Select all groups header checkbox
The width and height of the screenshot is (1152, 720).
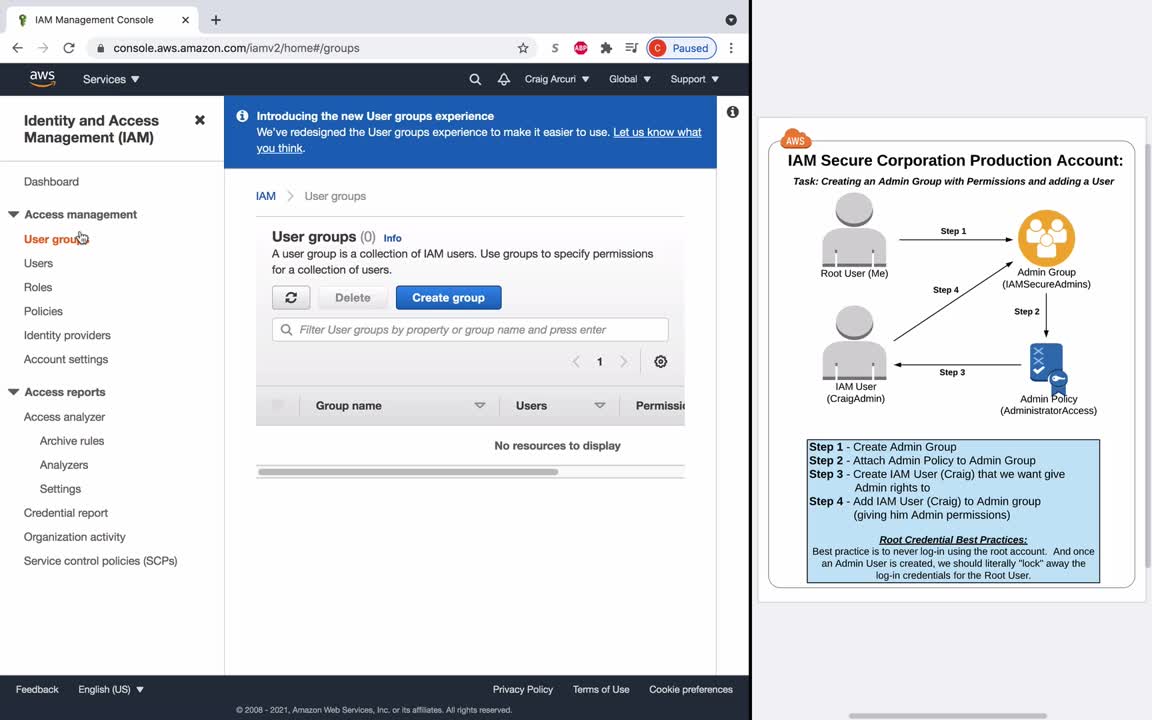coord(278,405)
